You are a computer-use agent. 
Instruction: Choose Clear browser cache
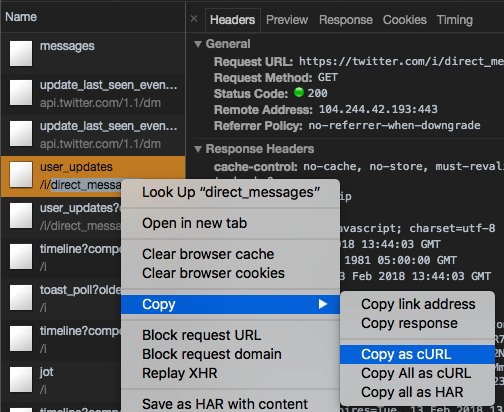tap(231, 254)
